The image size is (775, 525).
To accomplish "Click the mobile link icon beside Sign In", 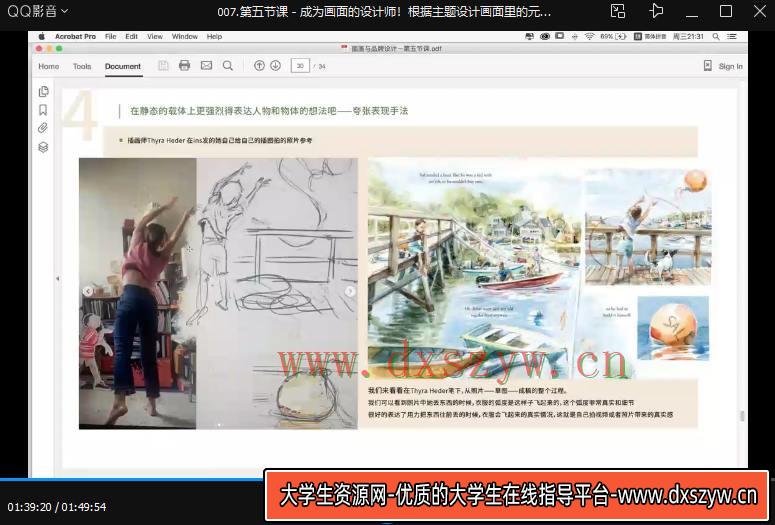I will [708, 66].
